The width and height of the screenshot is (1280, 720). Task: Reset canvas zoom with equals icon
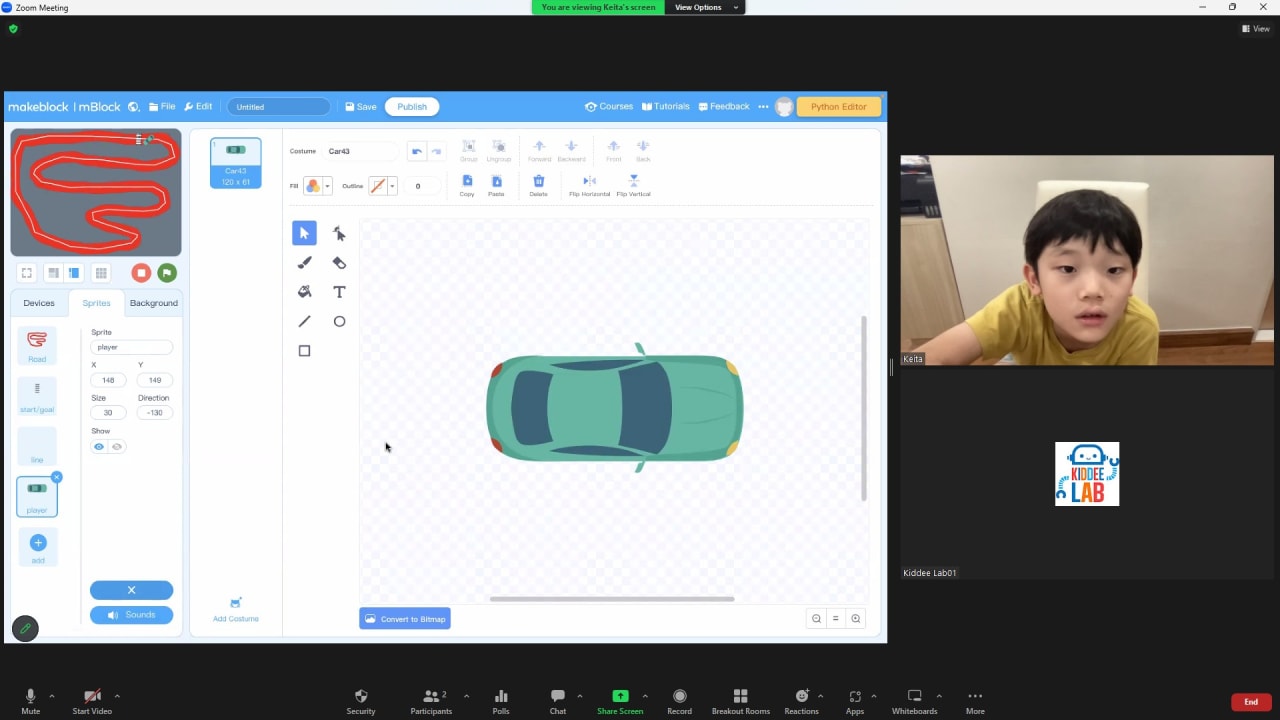(836, 619)
